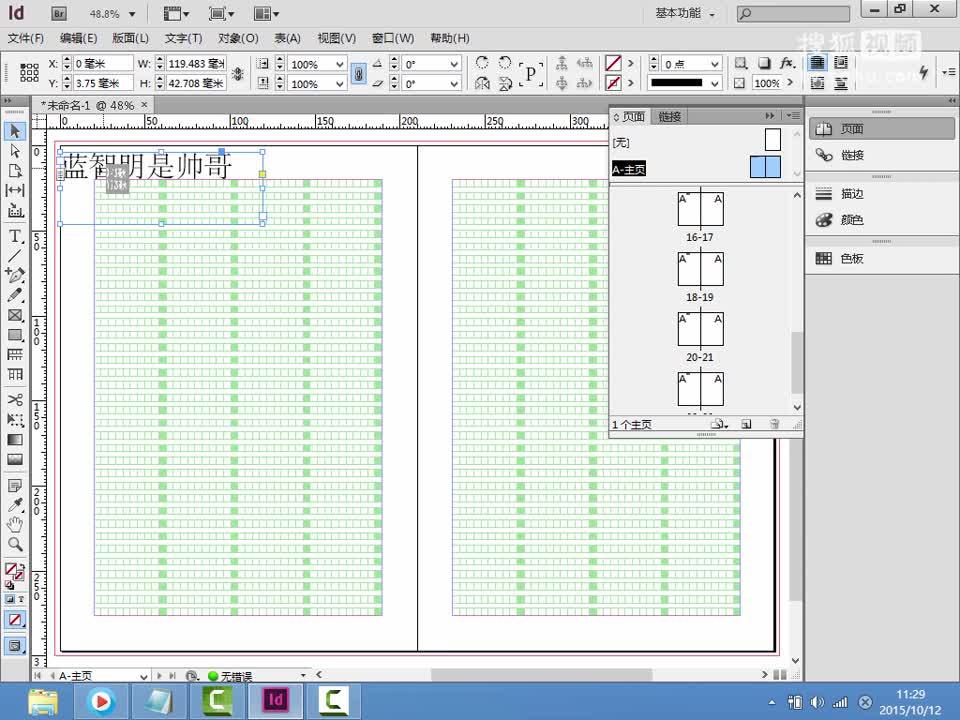Create a new page in the Pages panel
Screen dimensions: 960x720
(x=746, y=423)
